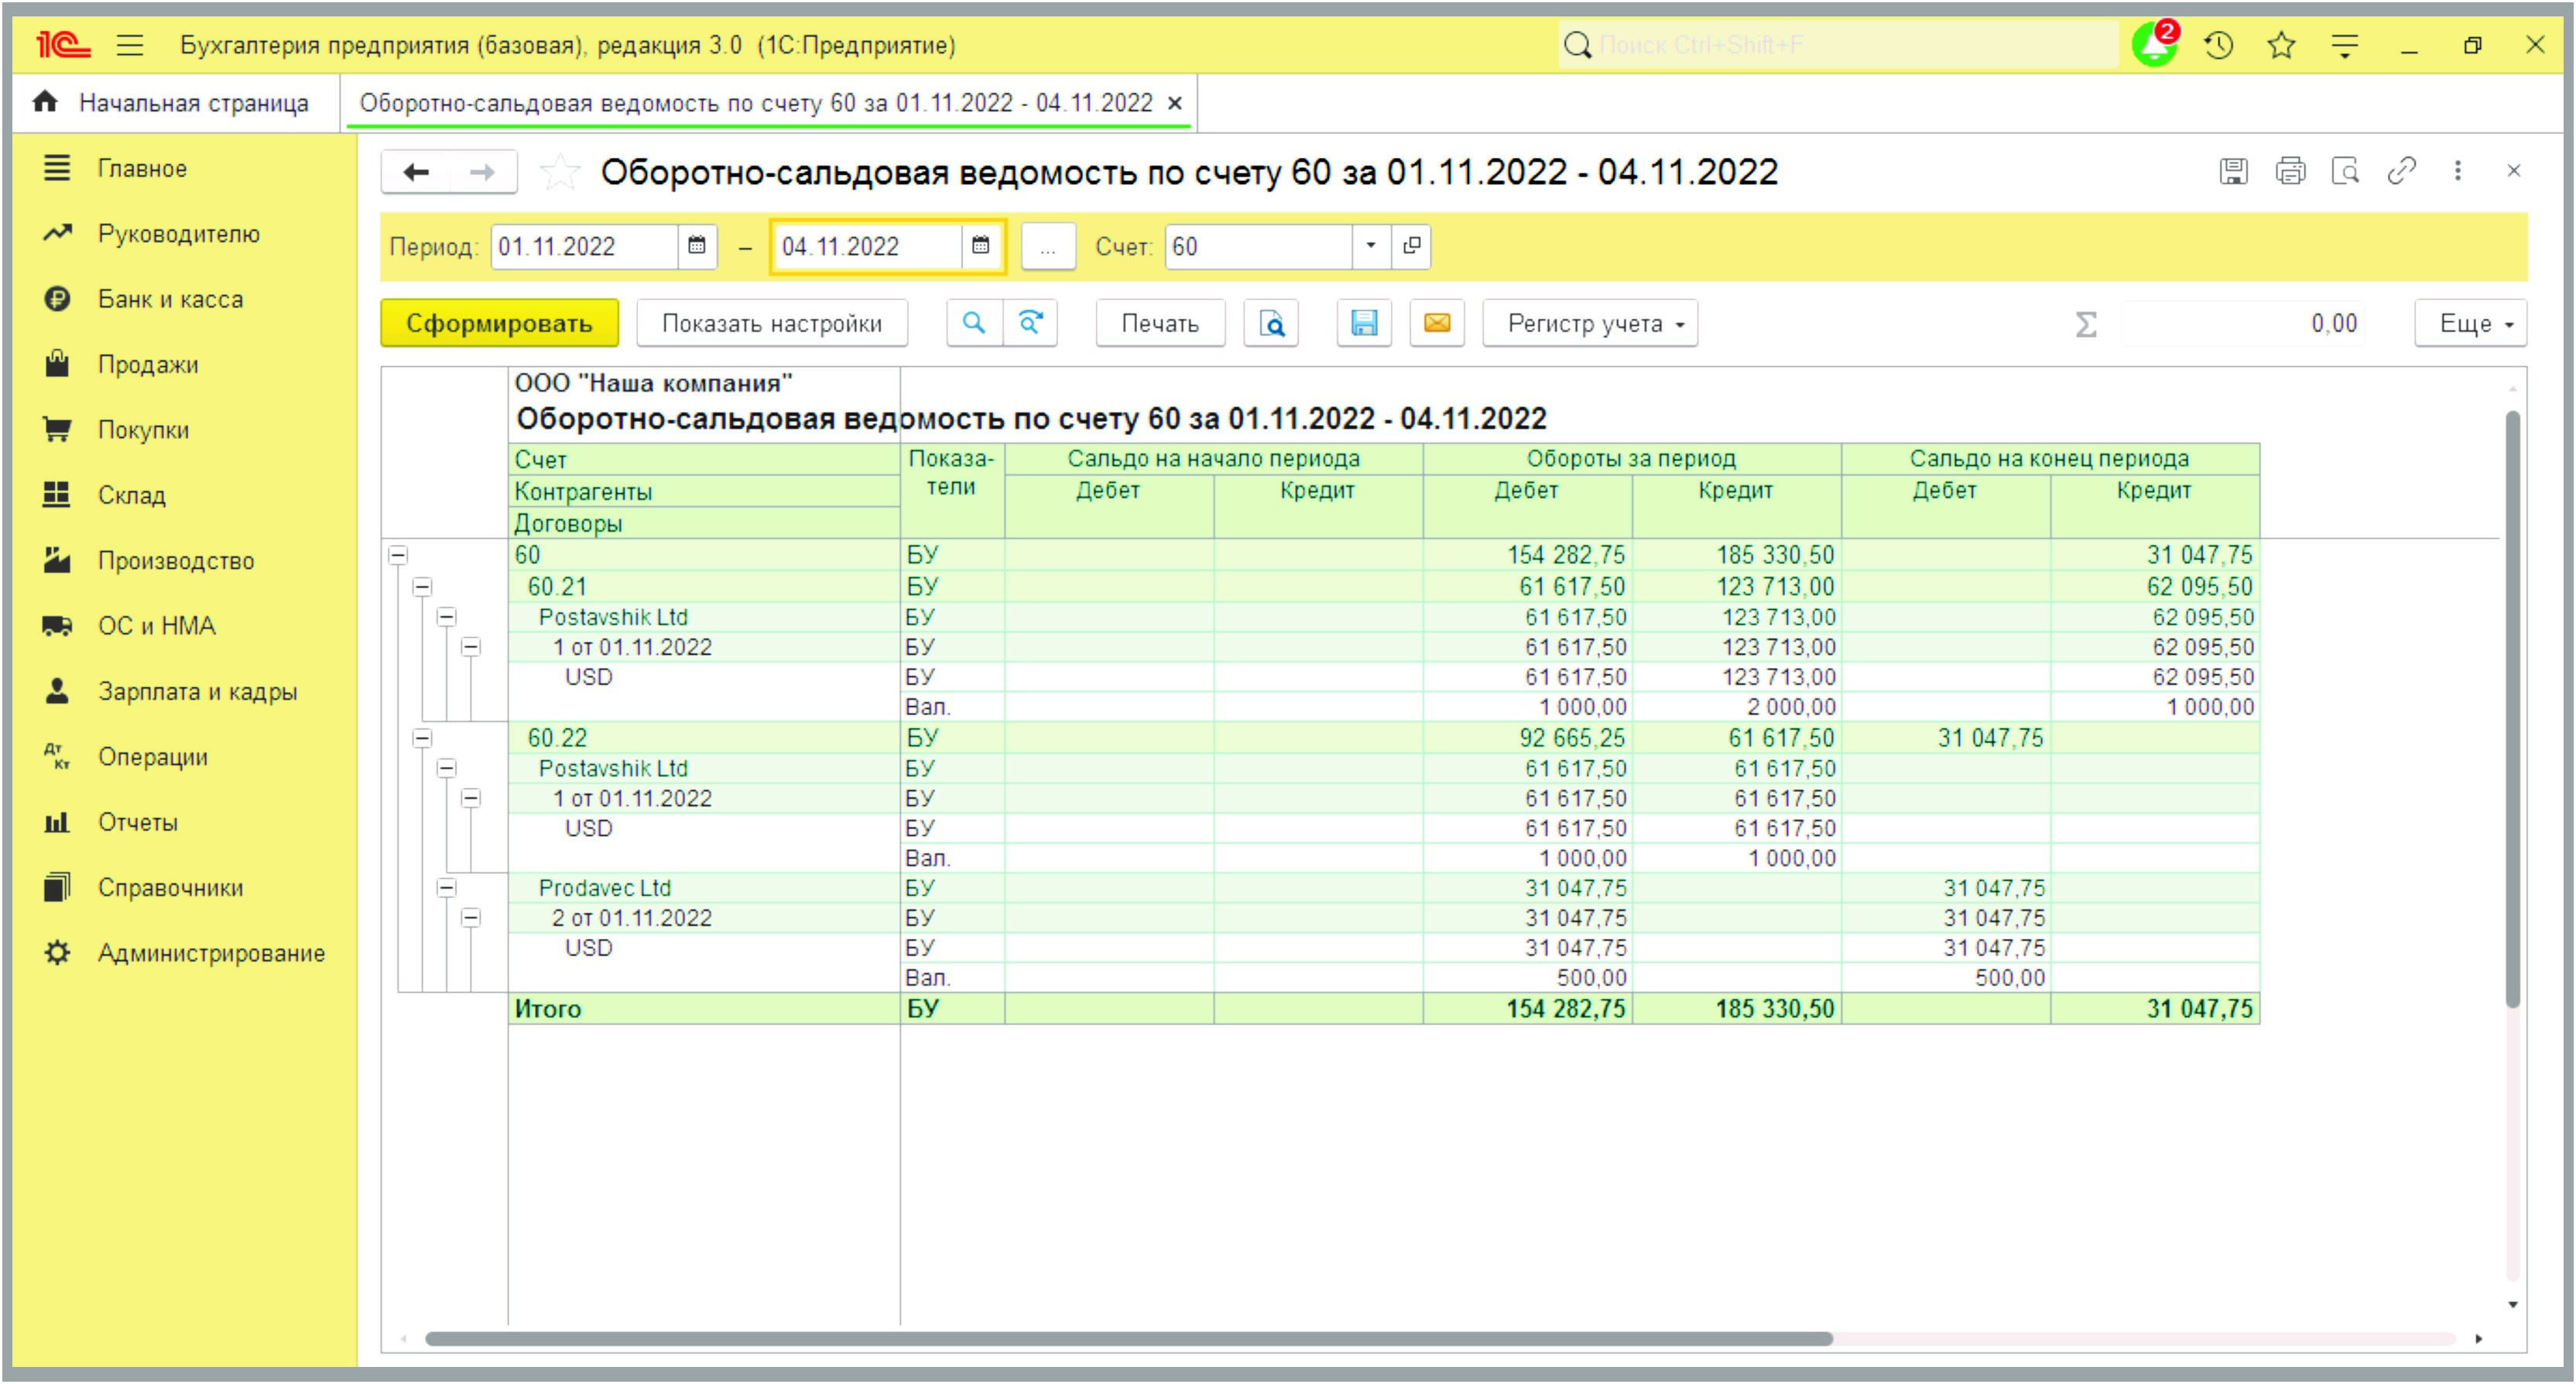Open favorites star in title bar
Viewport: 2576px width, 1384px height.
tap(2282, 45)
